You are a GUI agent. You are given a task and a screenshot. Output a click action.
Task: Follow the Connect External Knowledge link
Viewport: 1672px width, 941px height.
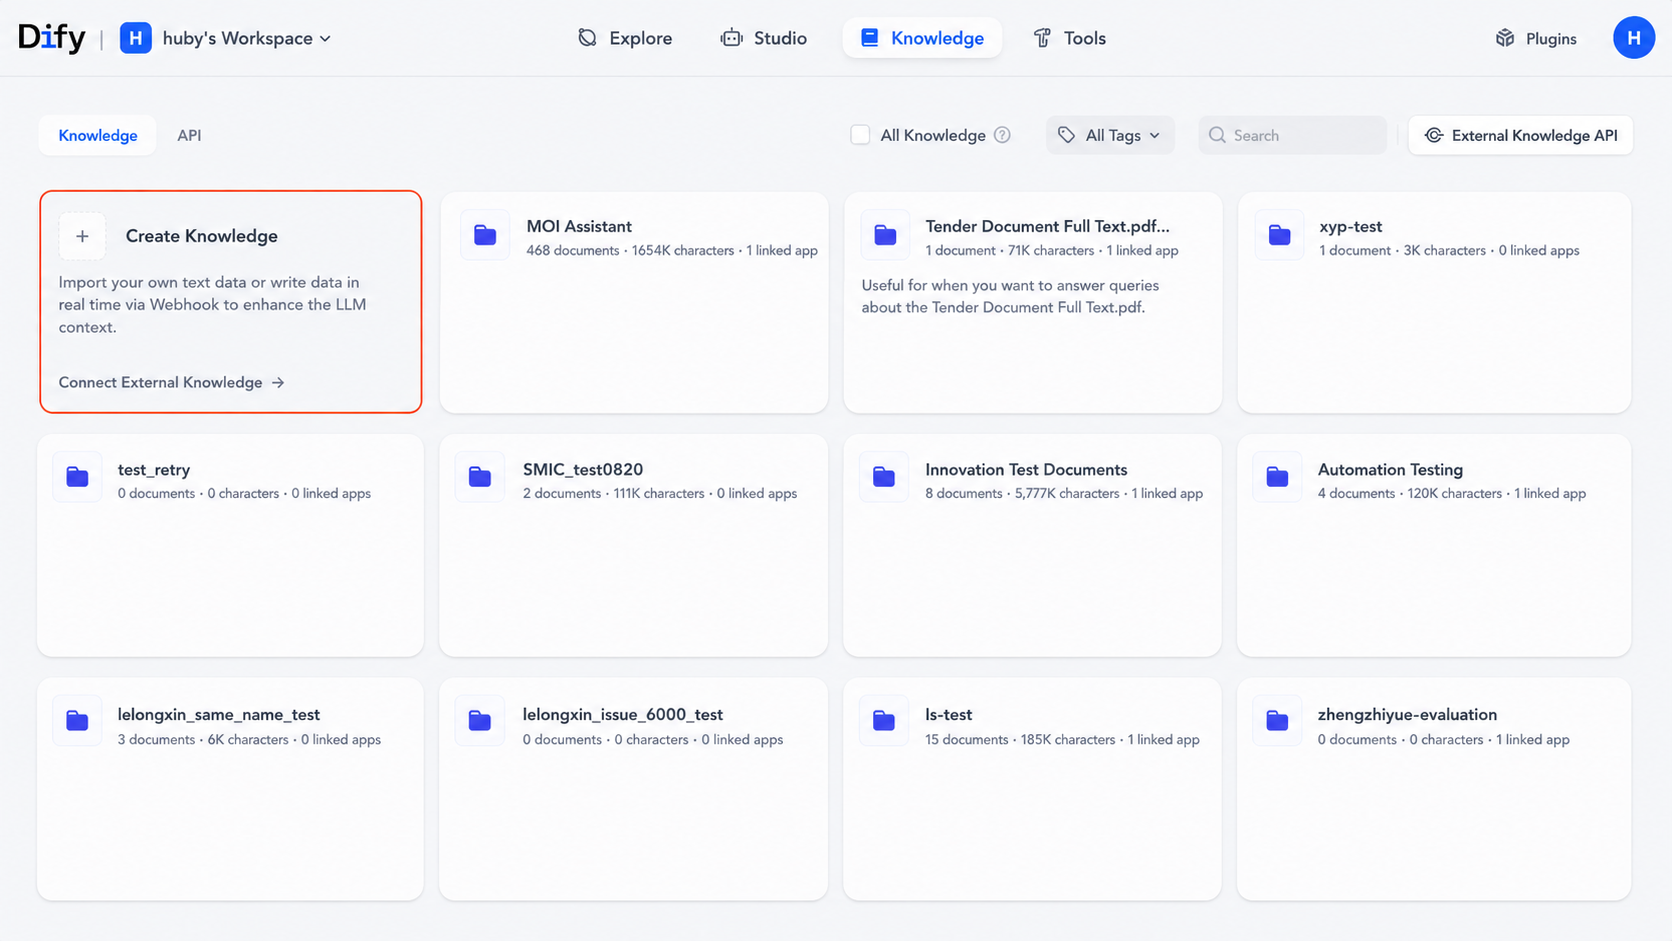(x=172, y=382)
